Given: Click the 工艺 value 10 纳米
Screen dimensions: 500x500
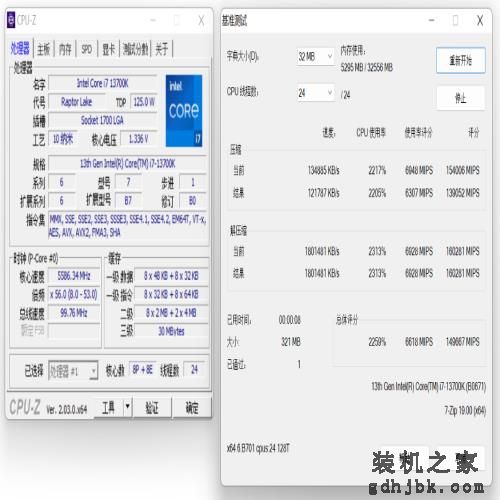Looking at the screenshot, I should [x=63, y=139].
